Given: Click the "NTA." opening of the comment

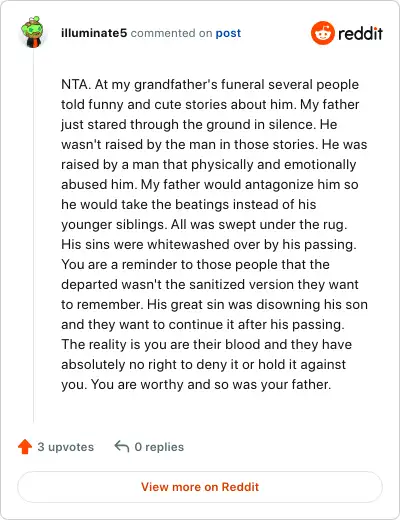Looking at the screenshot, I should pos(76,84).
